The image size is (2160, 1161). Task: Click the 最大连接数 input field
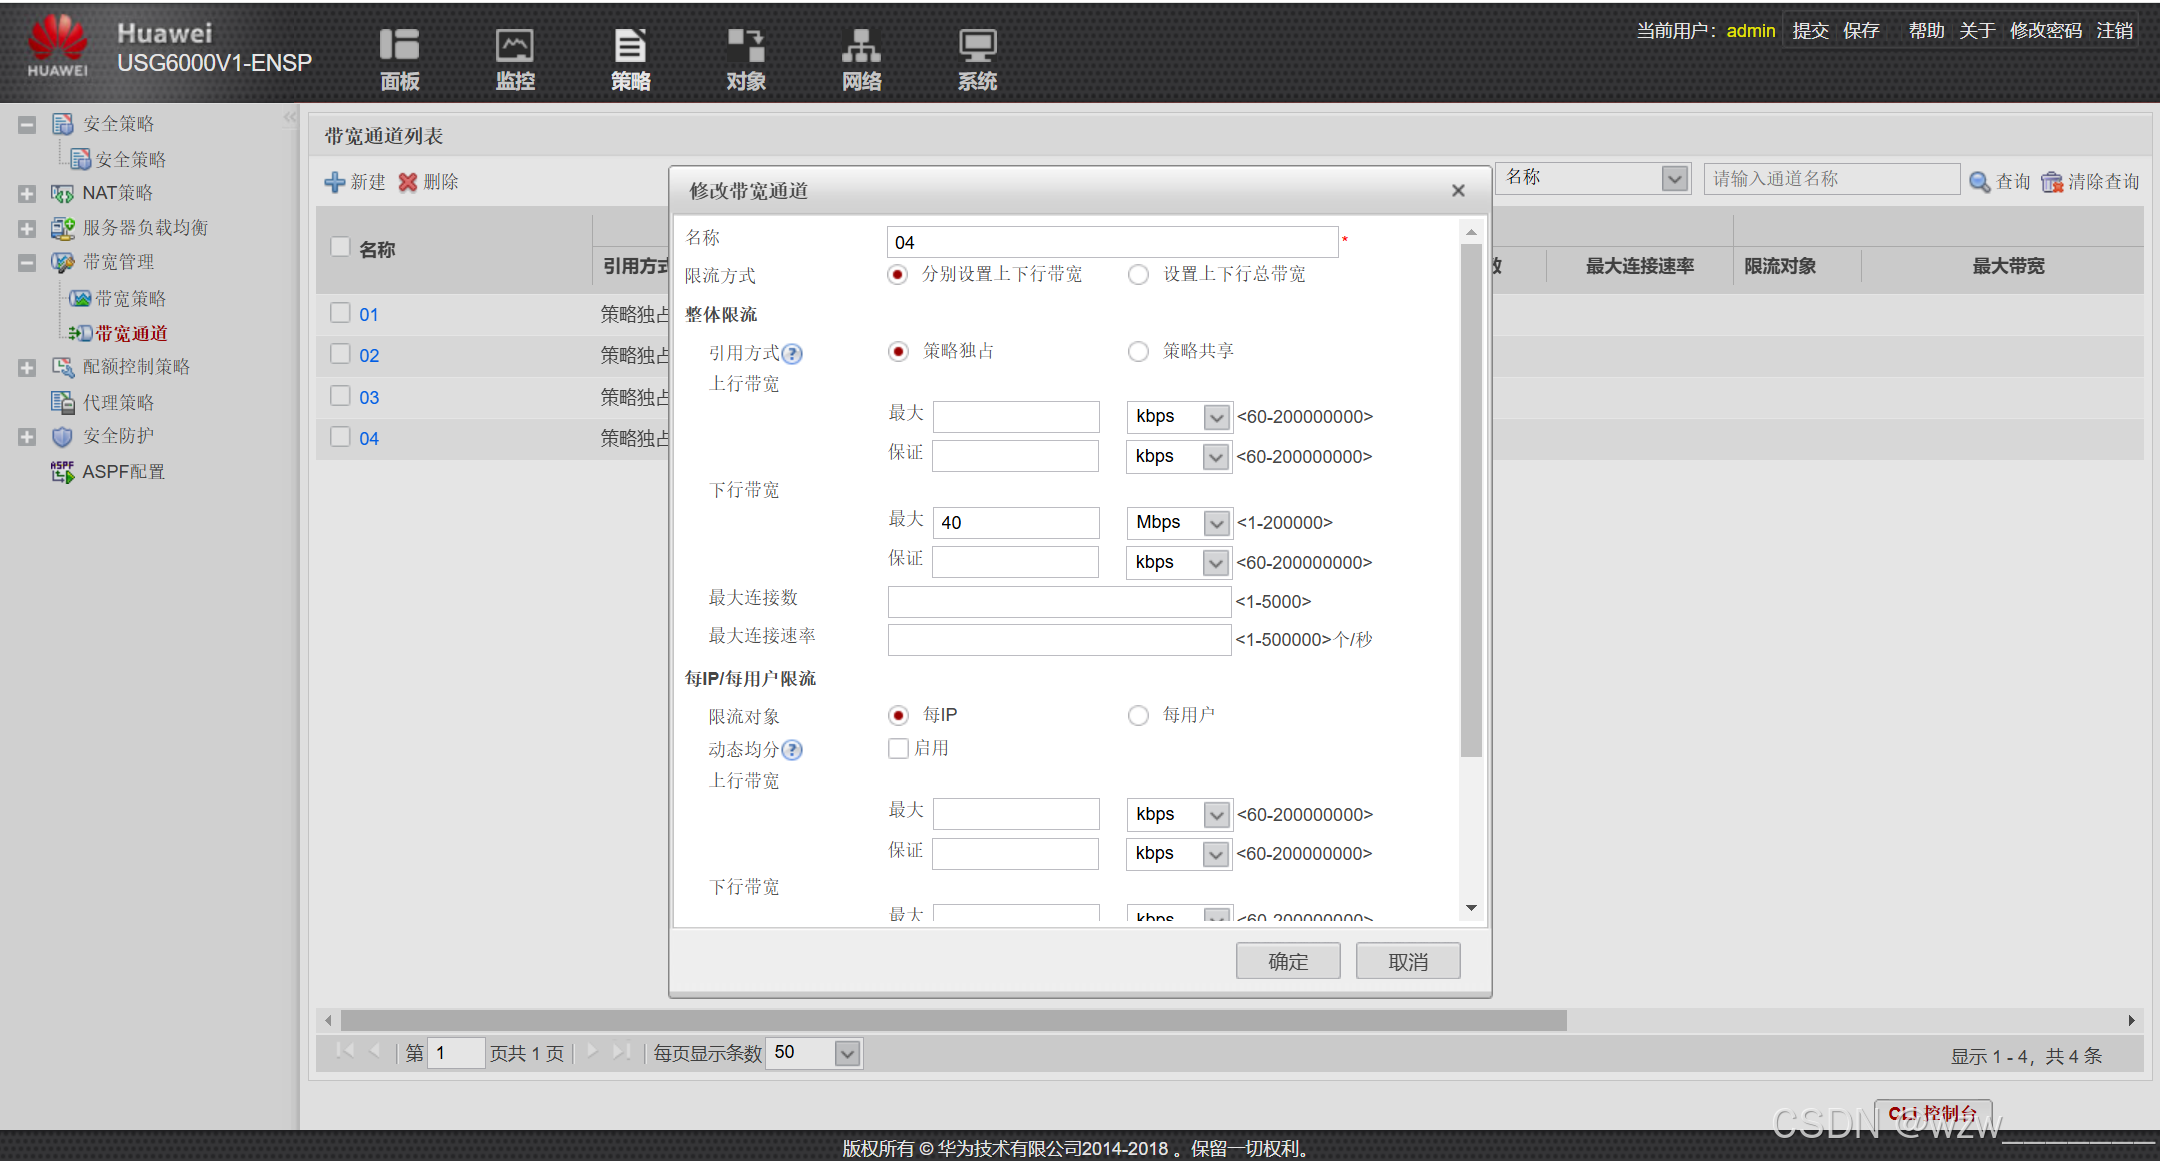[x=1059, y=602]
